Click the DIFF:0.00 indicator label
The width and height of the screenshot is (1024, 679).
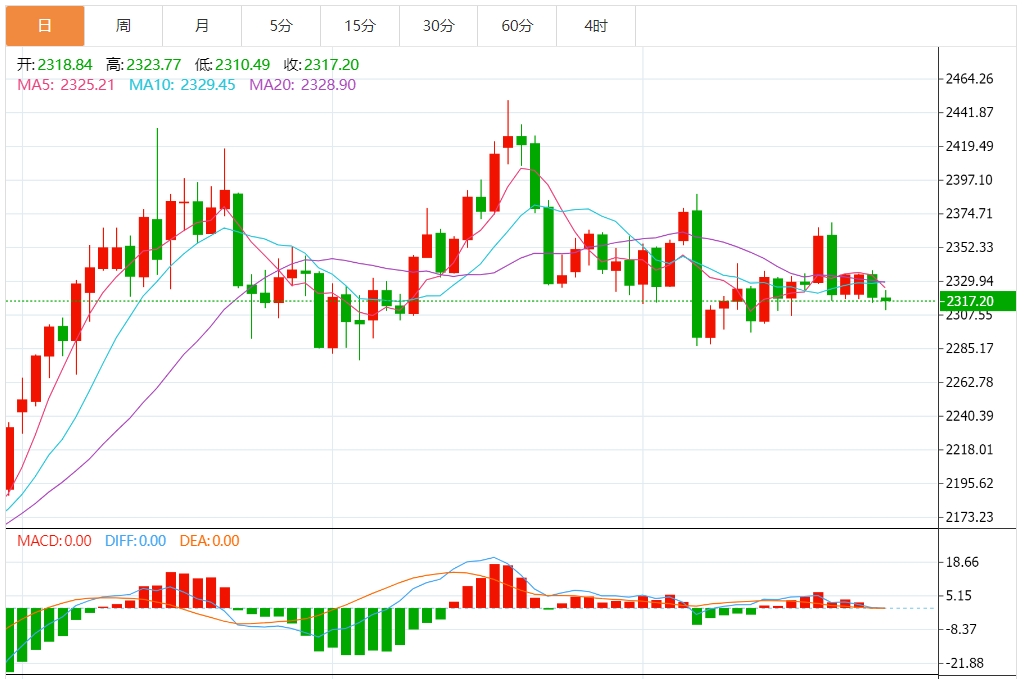tap(136, 541)
